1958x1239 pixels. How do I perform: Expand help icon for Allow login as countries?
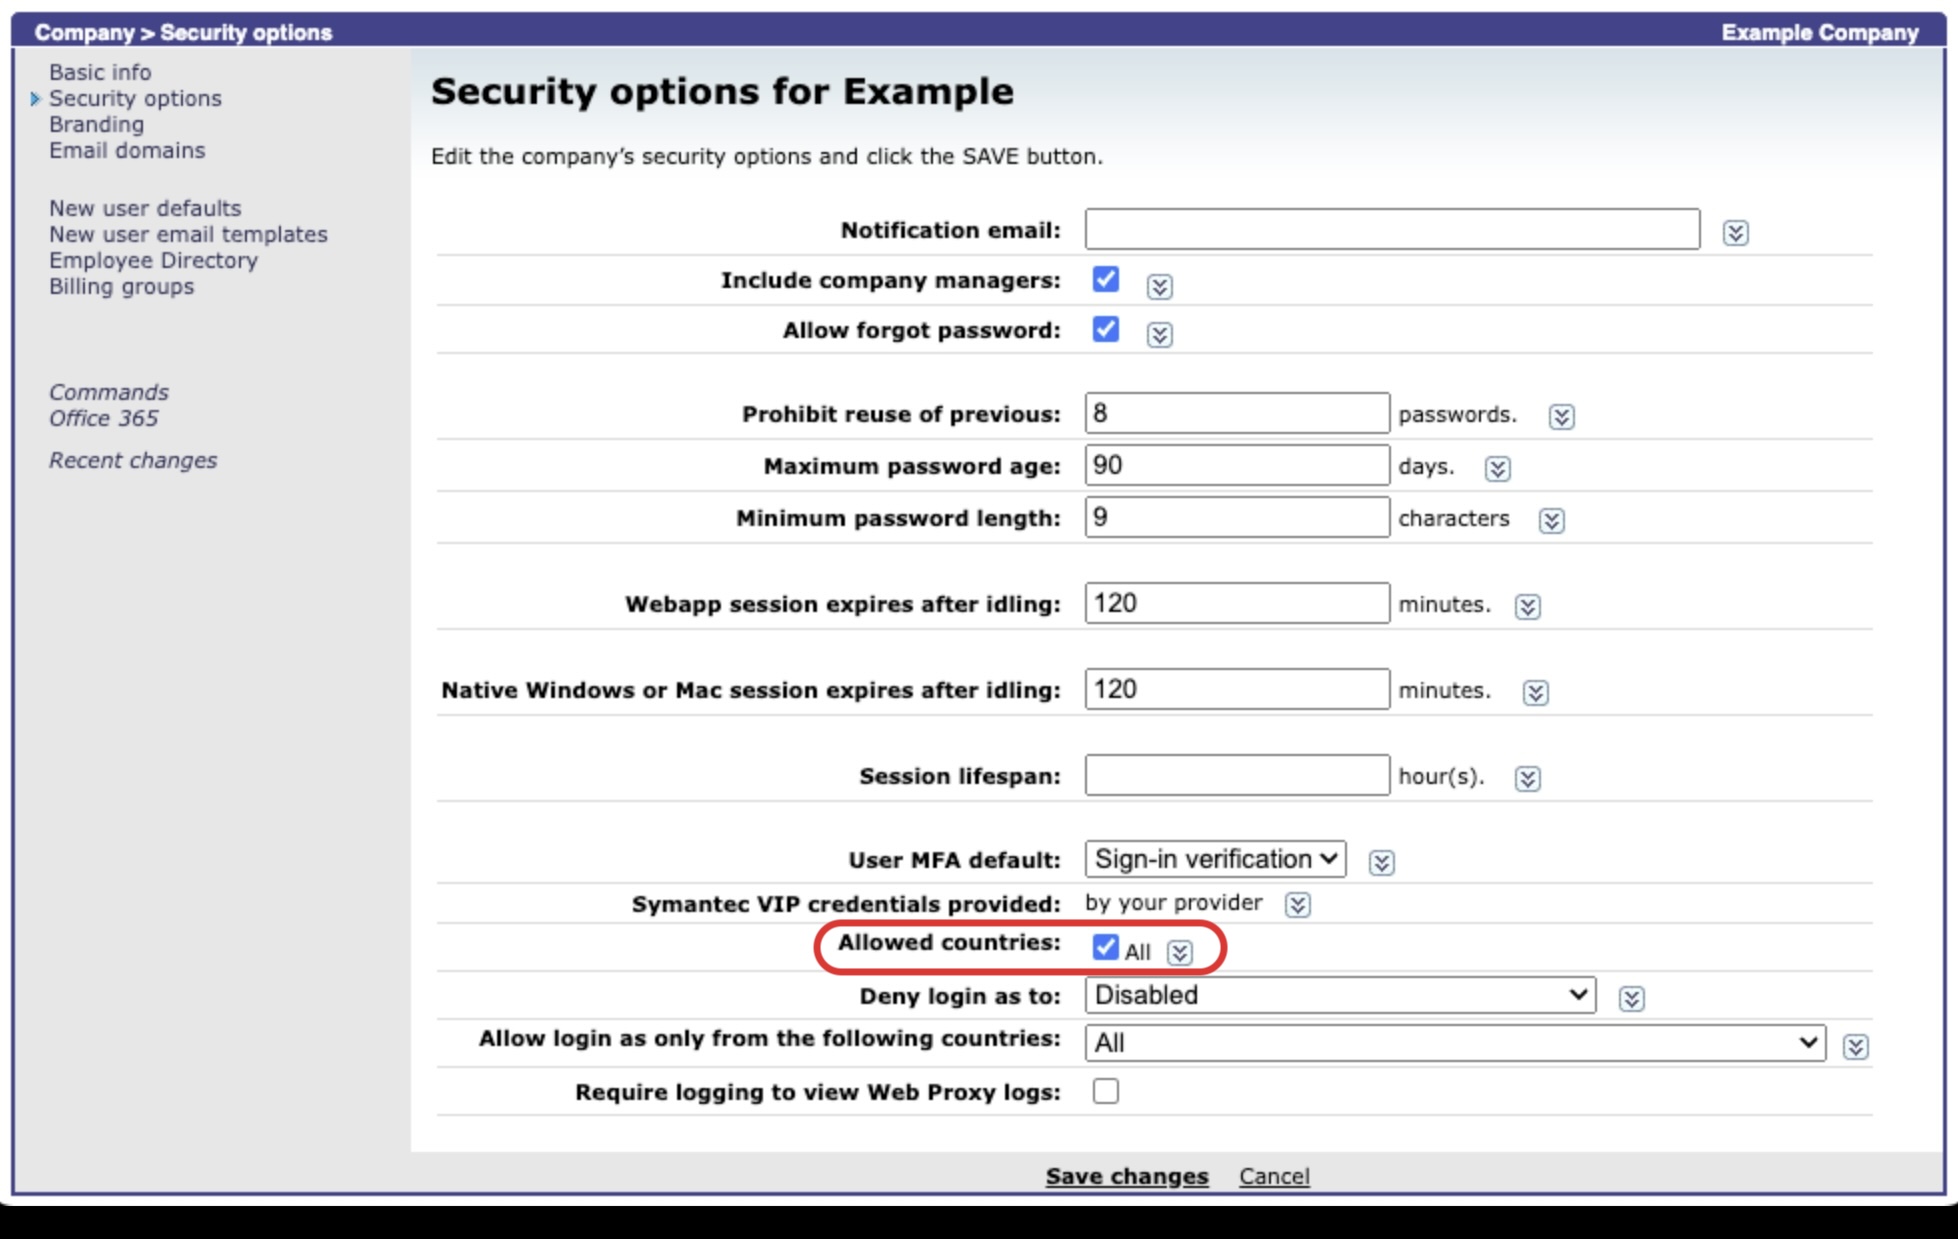tap(1855, 1046)
